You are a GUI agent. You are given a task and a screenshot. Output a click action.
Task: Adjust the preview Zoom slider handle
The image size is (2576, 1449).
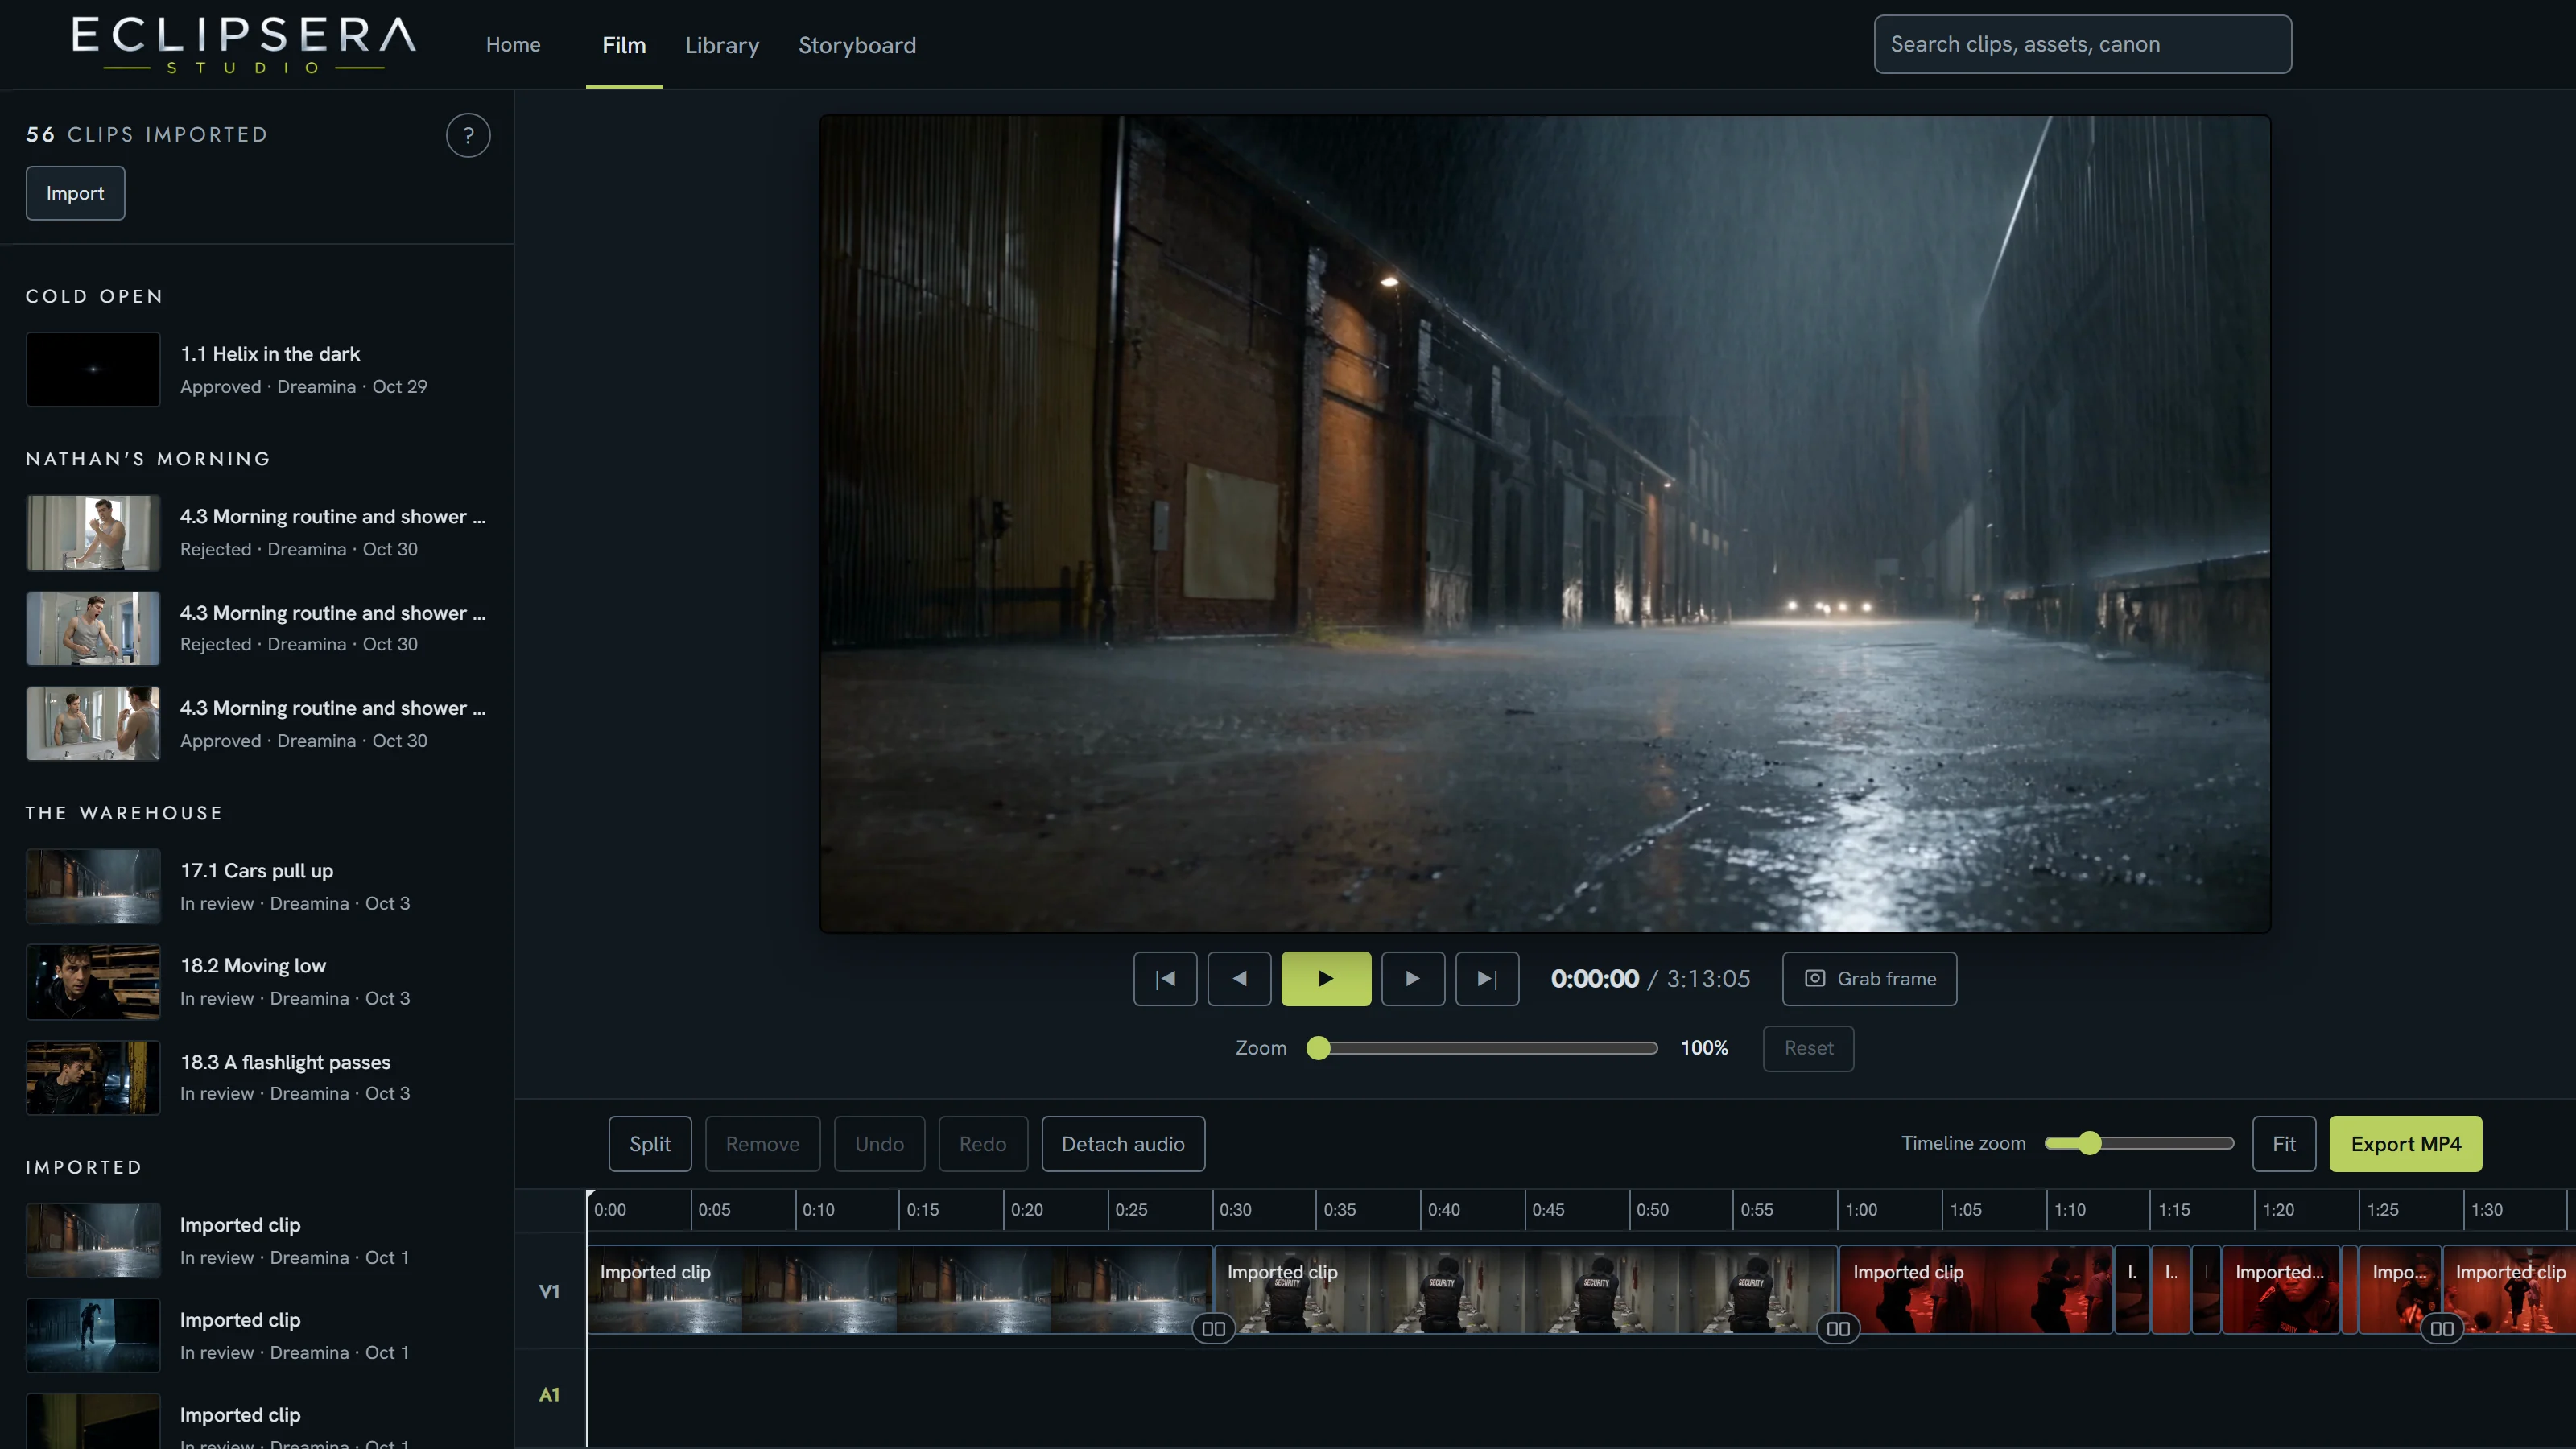tap(1318, 1048)
